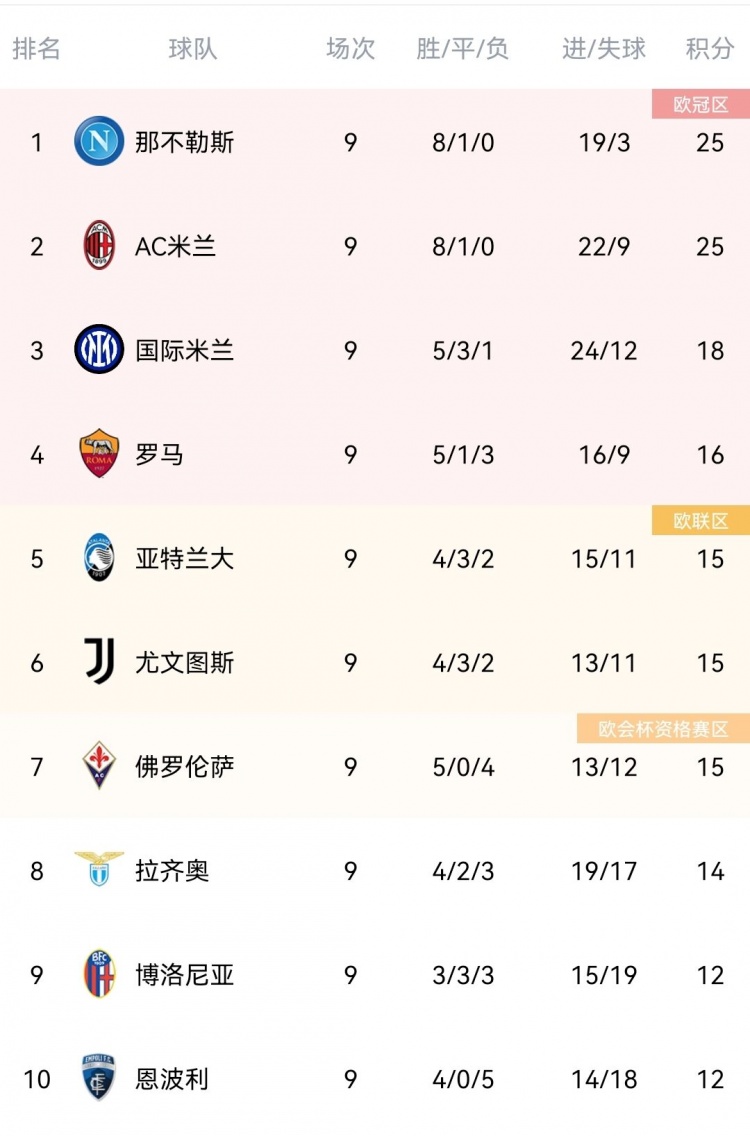Tap the Empoli club crest

(99, 1078)
